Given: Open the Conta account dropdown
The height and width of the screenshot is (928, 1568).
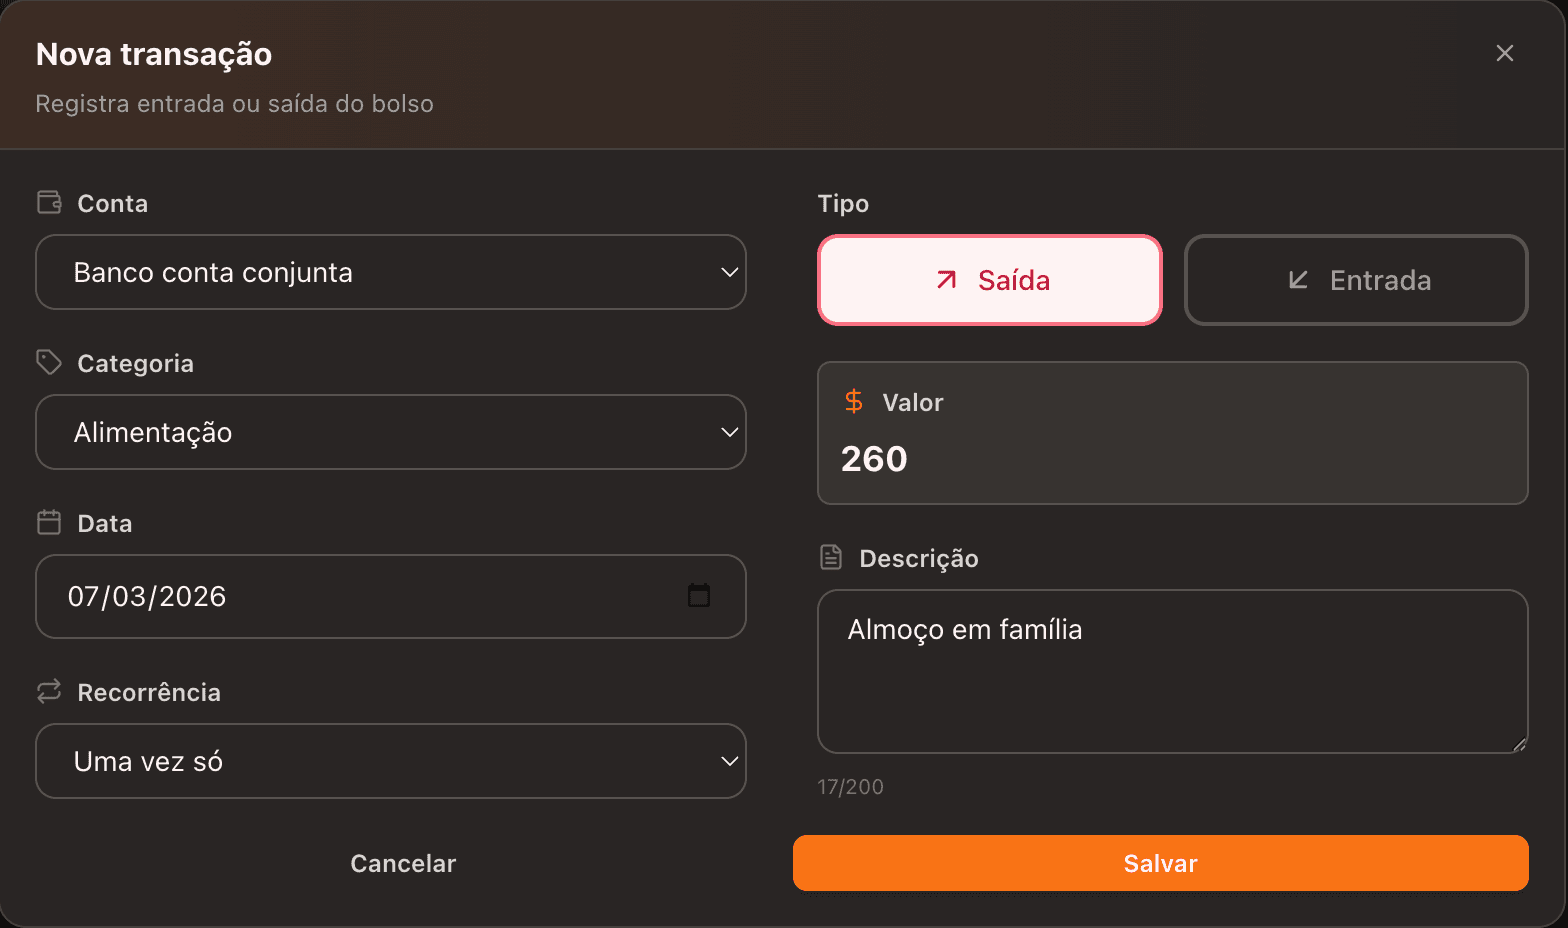Looking at the screenshot, I should pyautogui.click(x=391, y=272).
